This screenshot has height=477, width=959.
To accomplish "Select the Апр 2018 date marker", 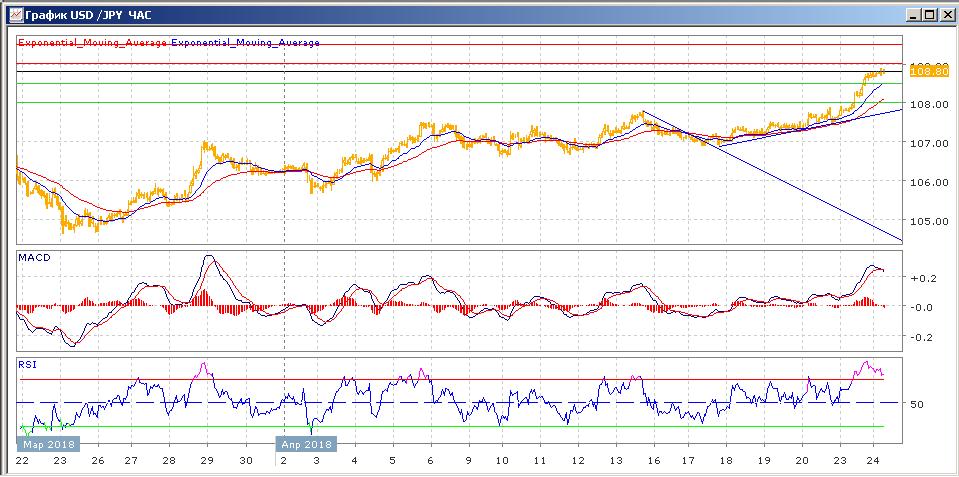I will [306, 444].
